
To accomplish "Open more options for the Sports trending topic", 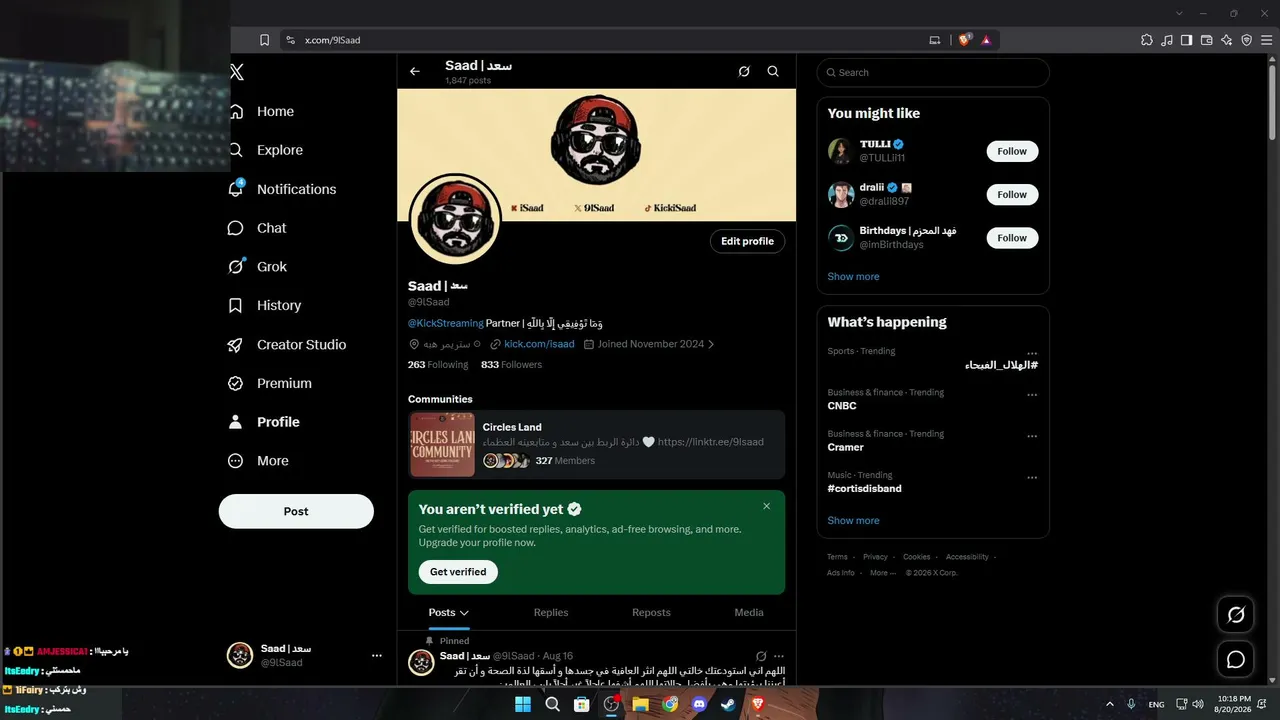I will (x=1032, y=353).
